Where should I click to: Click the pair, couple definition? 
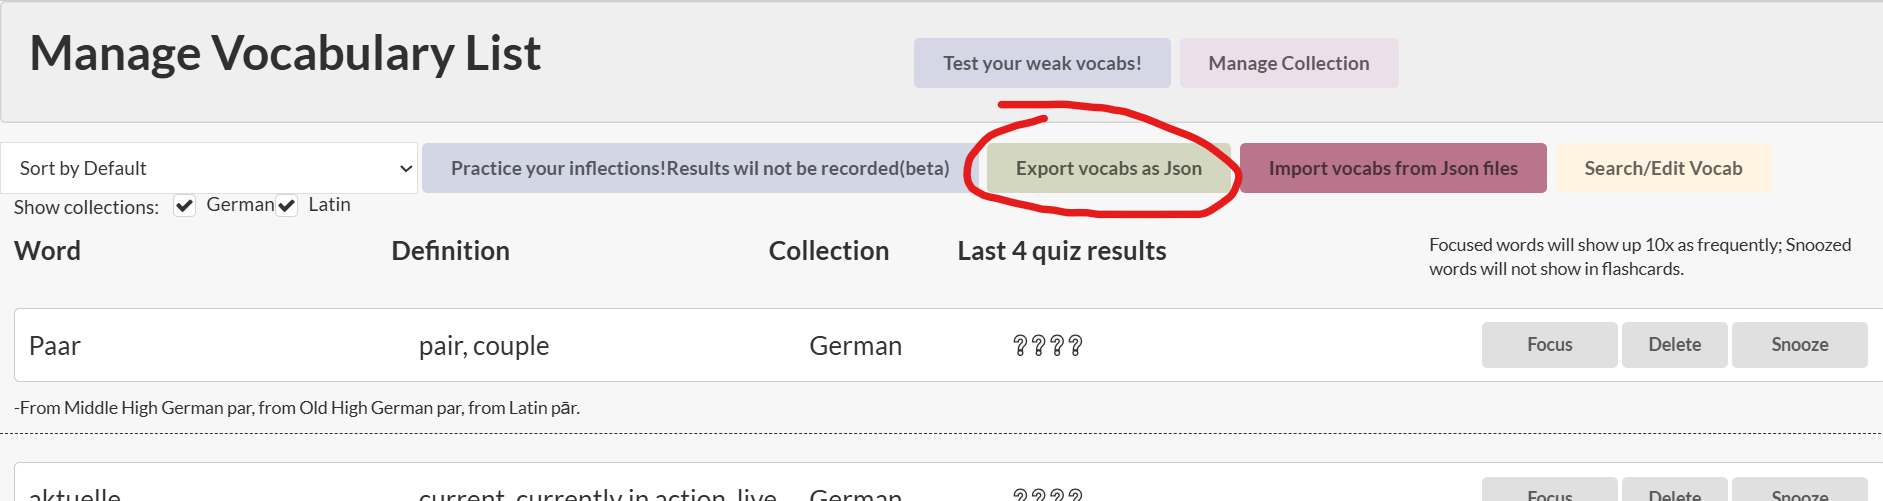point(484,346)
